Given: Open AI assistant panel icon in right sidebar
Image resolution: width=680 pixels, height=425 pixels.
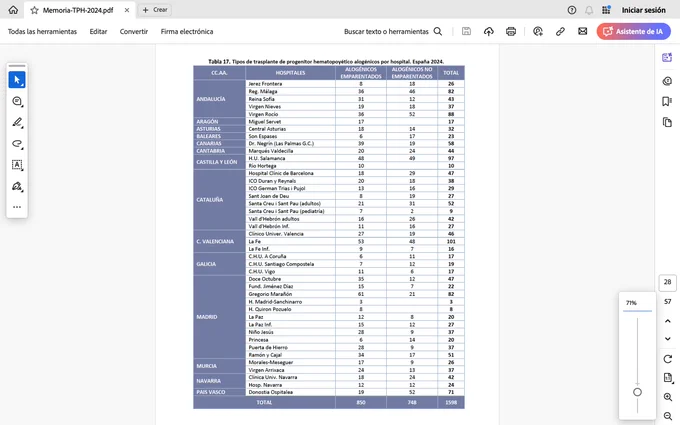Looking at the screenshot, I should coord(667,57).
